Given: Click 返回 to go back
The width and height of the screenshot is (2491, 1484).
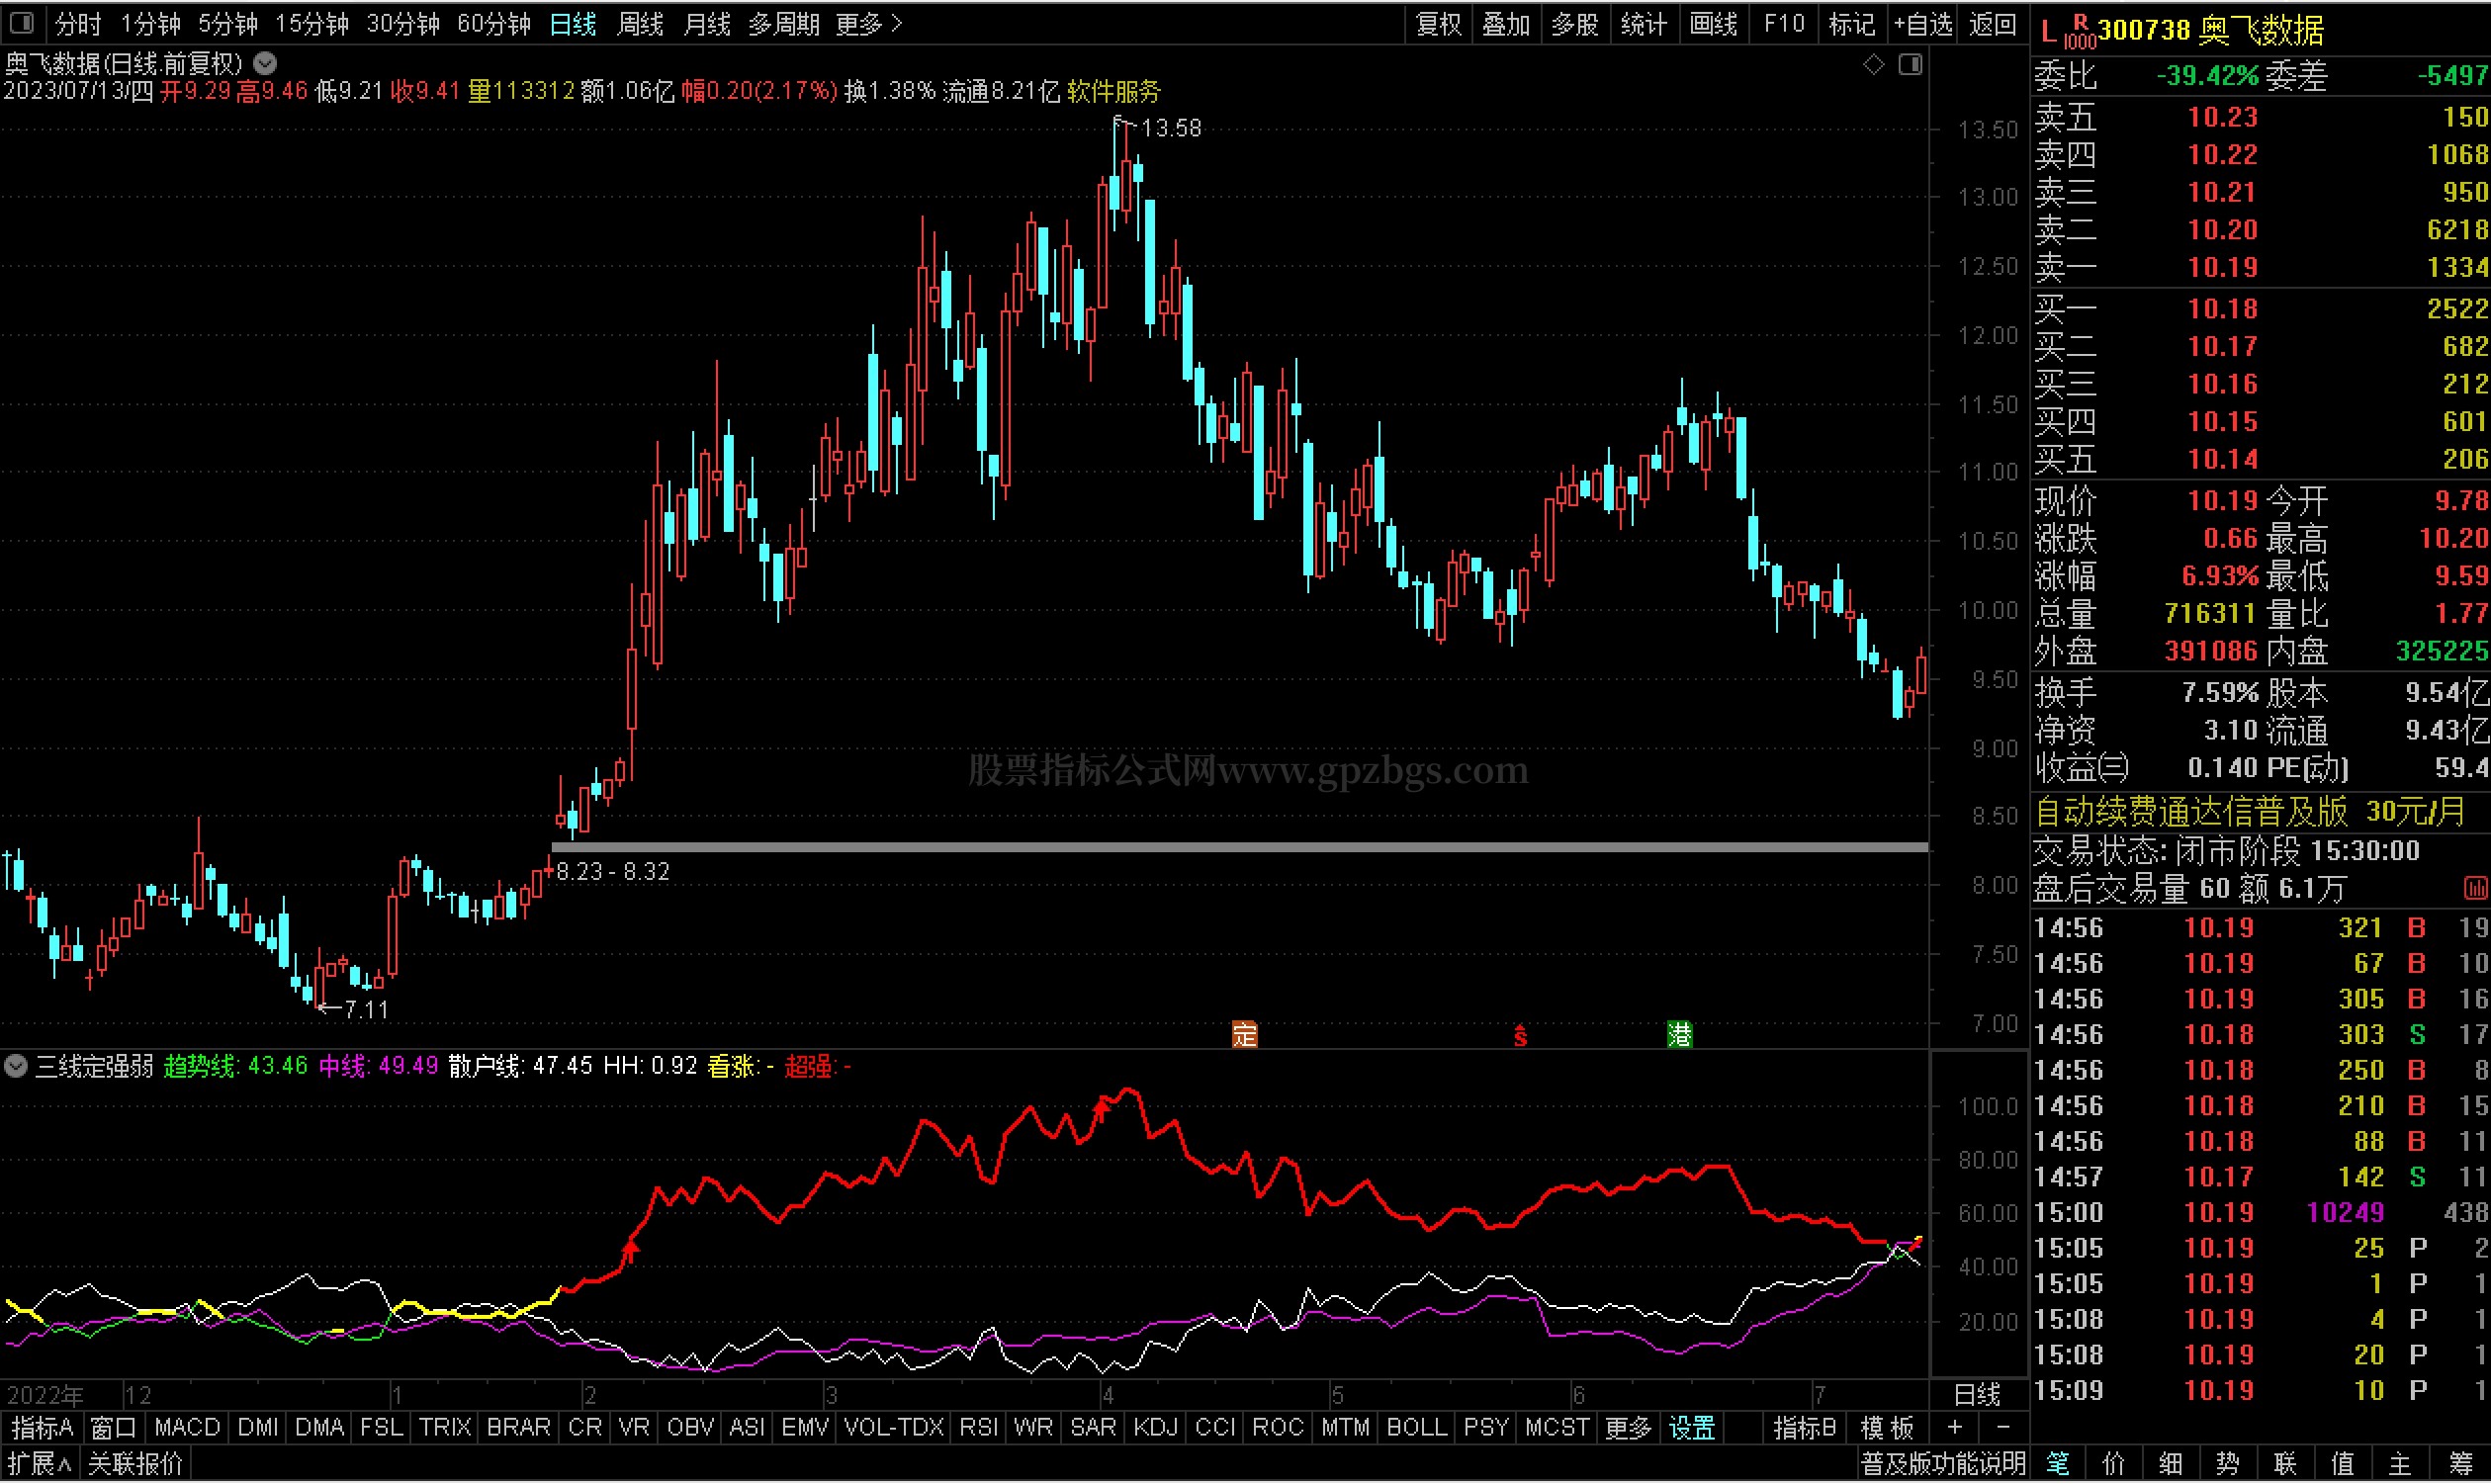Looking at the screenshot, I should click(x=1993, y=23).
